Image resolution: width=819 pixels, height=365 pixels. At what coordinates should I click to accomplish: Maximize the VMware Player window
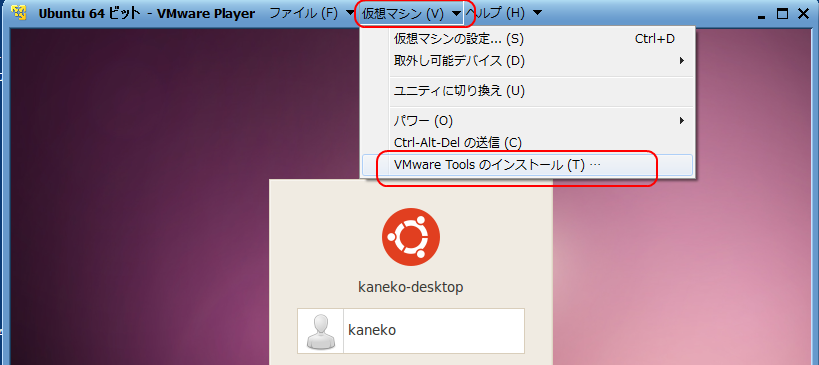tap(782, 14)
